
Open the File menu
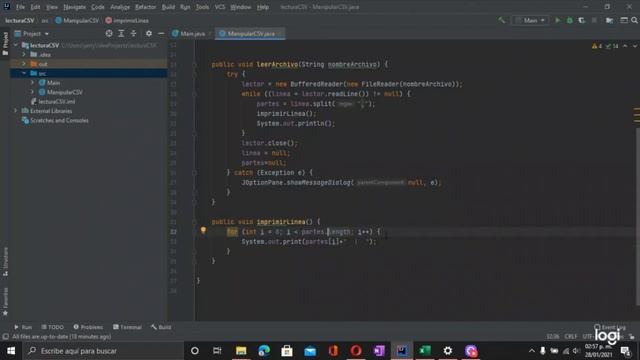pyautogui.click(x=20, y=7)
